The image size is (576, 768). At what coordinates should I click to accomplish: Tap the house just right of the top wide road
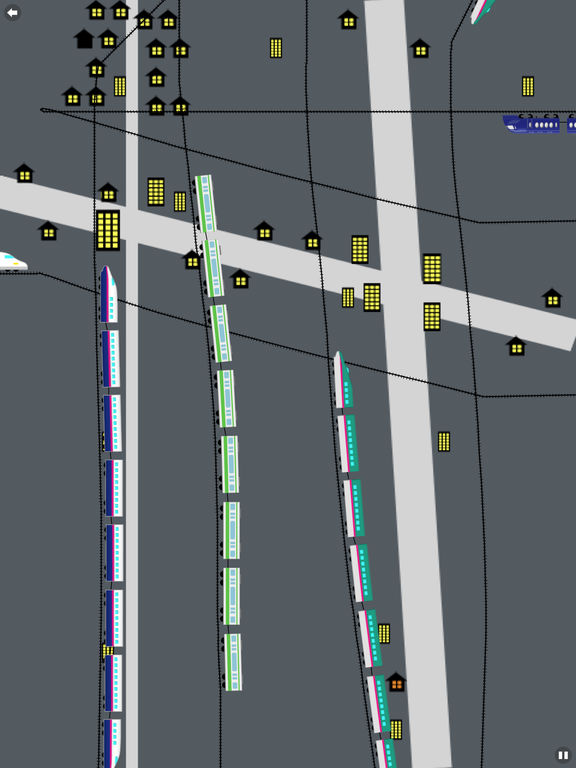pos(420,48)
